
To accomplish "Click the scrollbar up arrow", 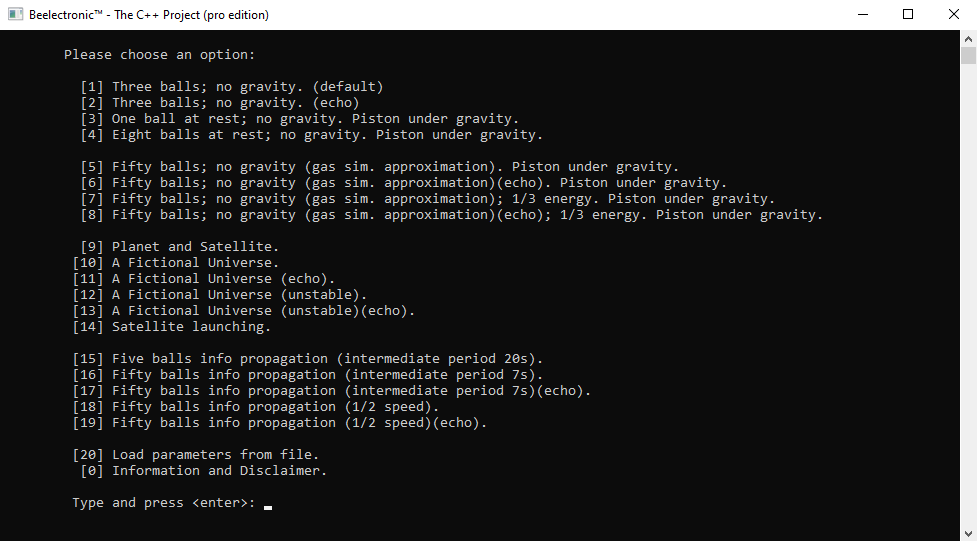I will [968, 38].
